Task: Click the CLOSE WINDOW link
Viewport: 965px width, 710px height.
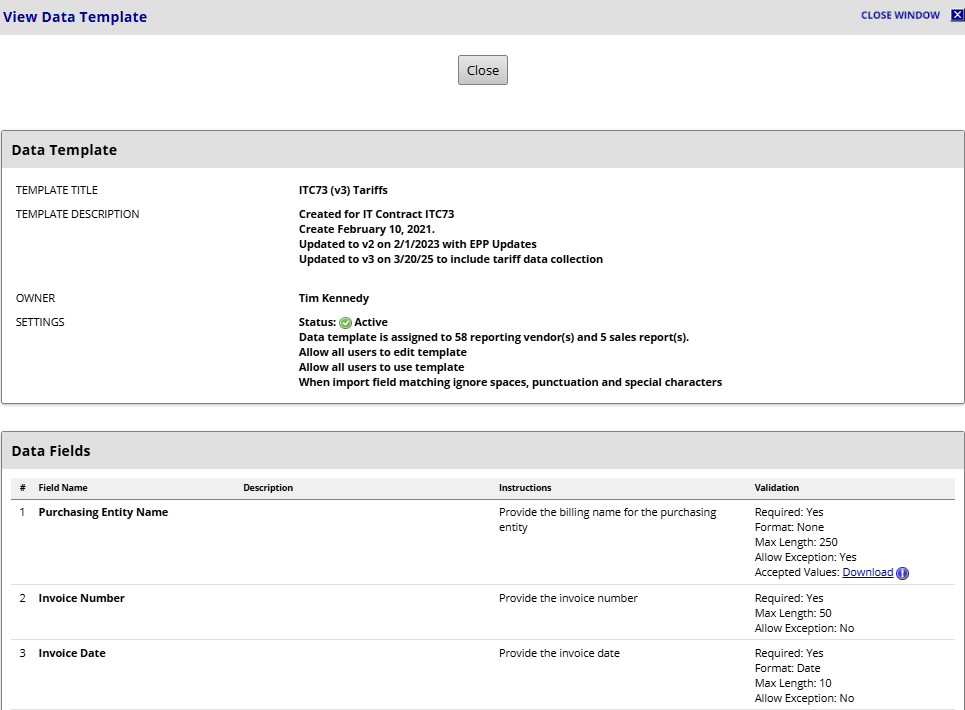Action: [900, 16]
